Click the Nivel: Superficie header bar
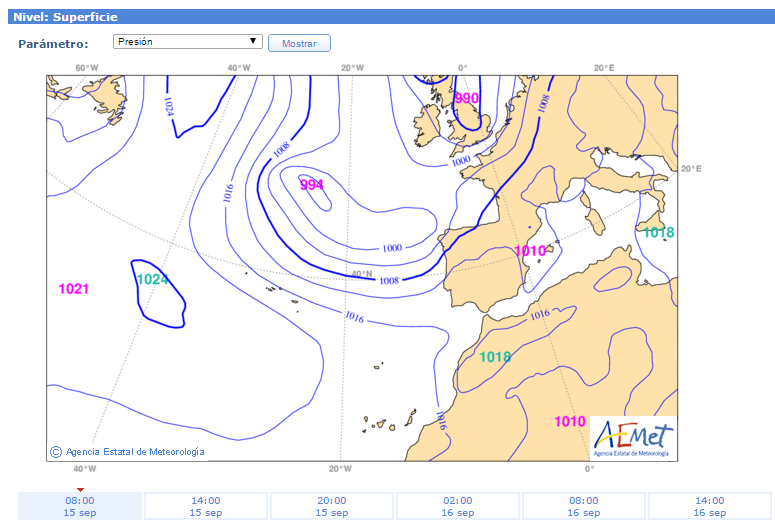775x520 pixels. click(387, 17)
